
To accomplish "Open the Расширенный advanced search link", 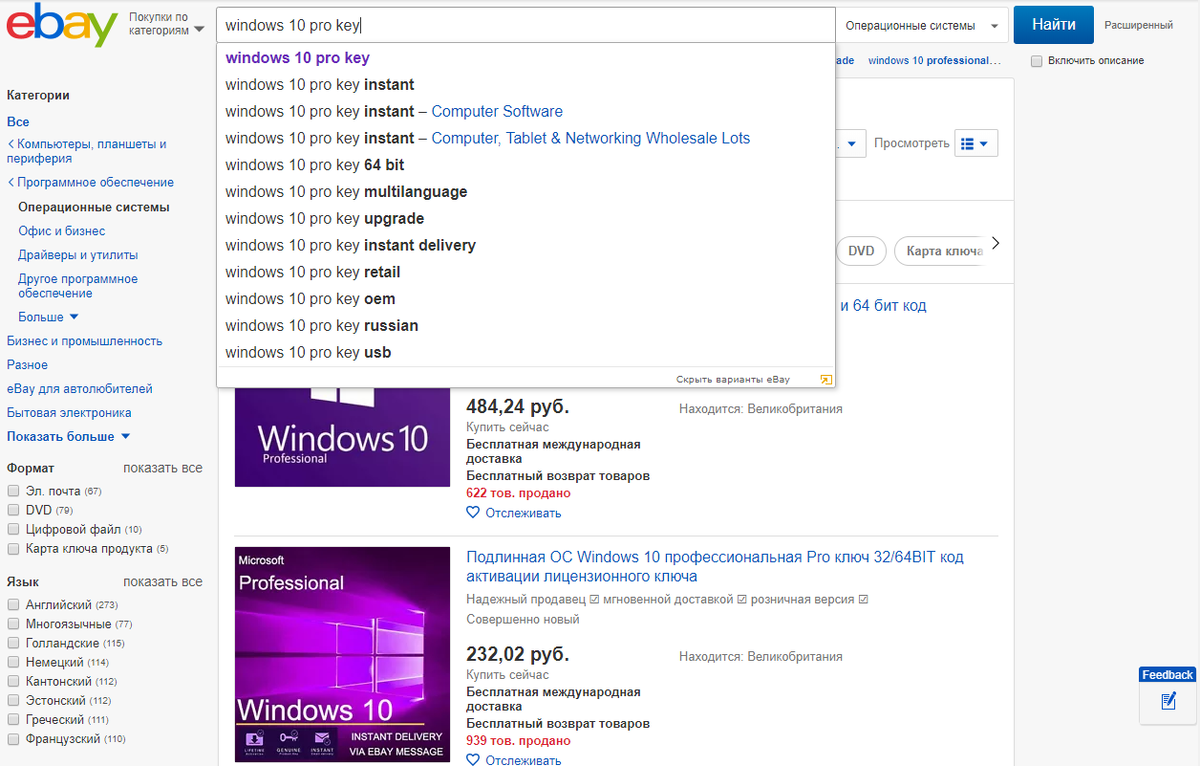I will (x=1139, y=25).
